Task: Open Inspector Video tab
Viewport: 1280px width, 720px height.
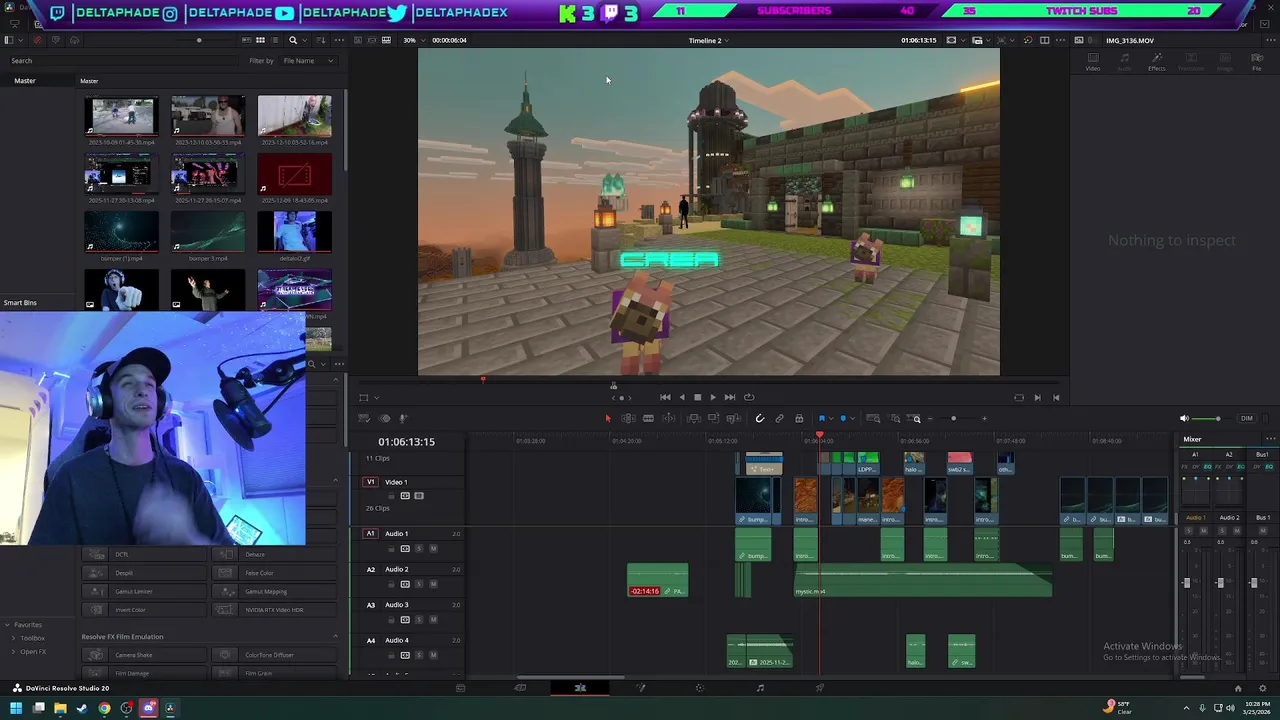Action: pyautogui.click(x=1093, y=62)
